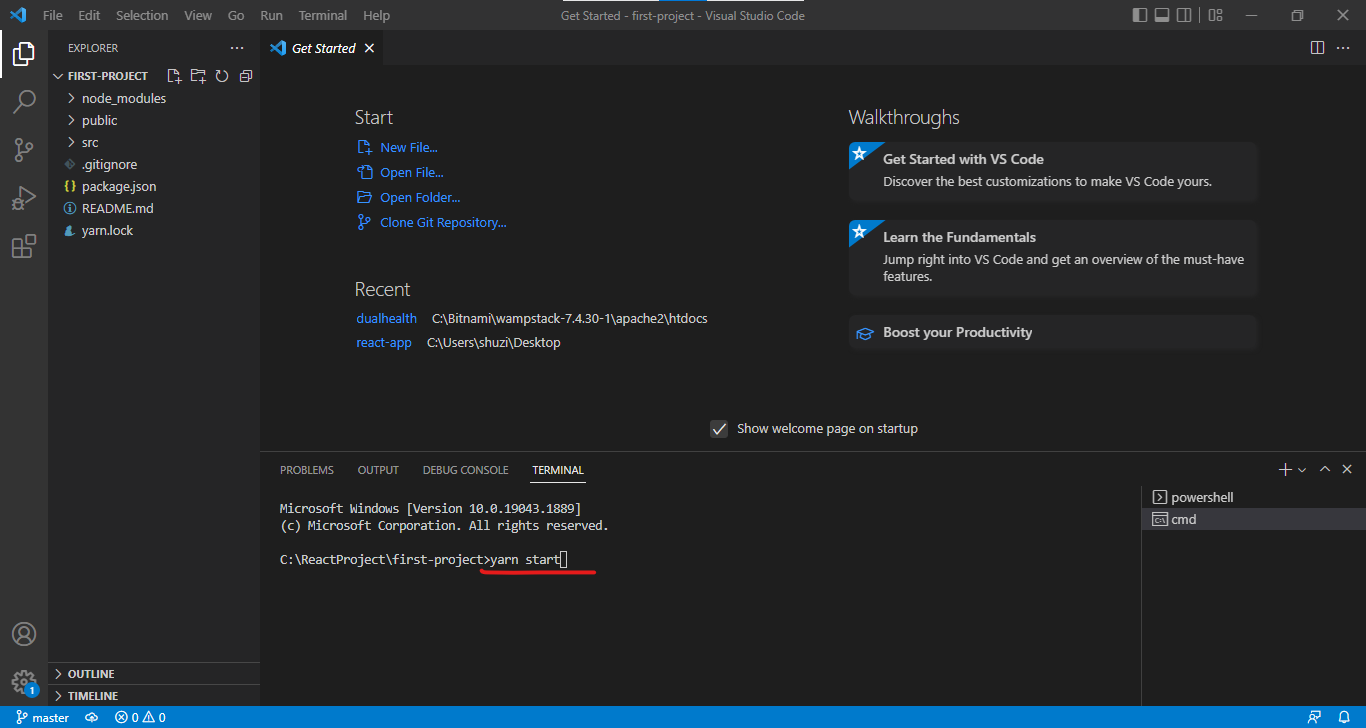
Task: Expand the public folder
Action: [x=154, y=120]
